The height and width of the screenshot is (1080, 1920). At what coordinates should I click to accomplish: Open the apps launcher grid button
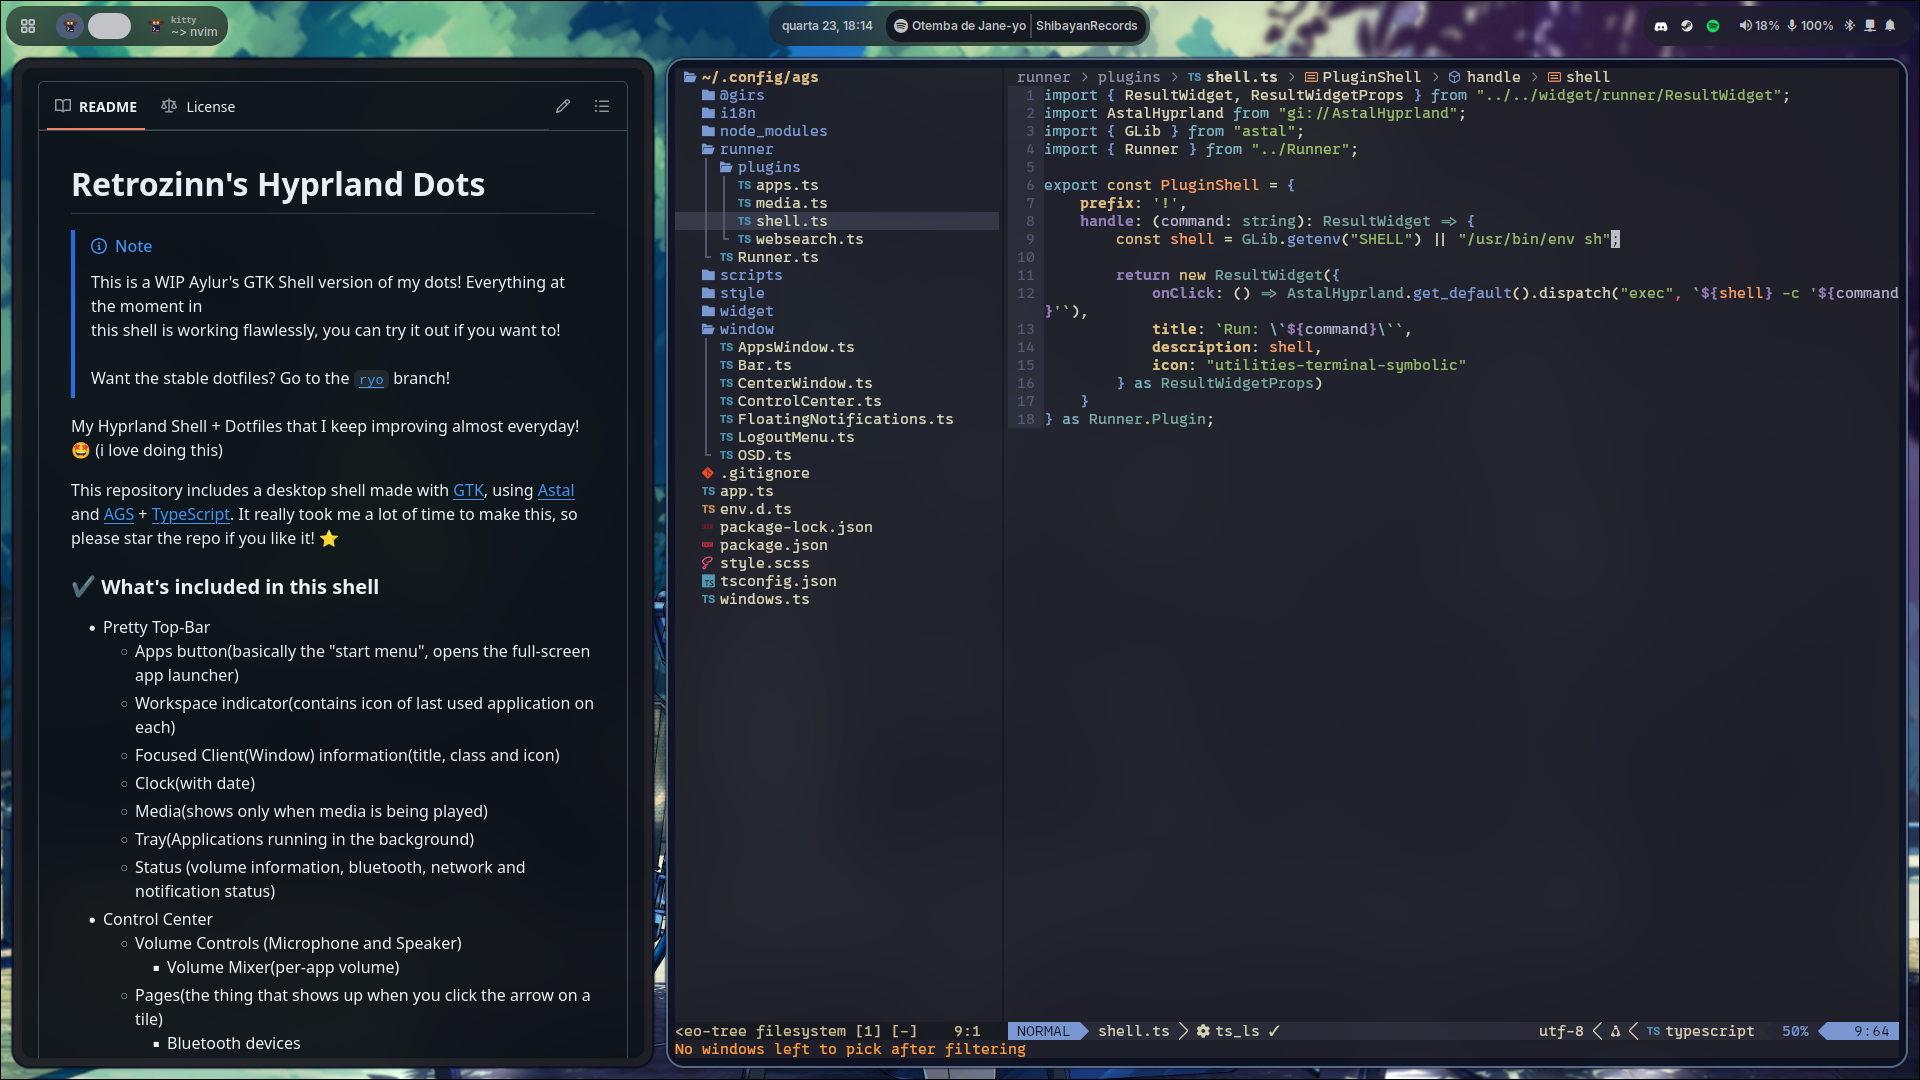tap(28, 26)
